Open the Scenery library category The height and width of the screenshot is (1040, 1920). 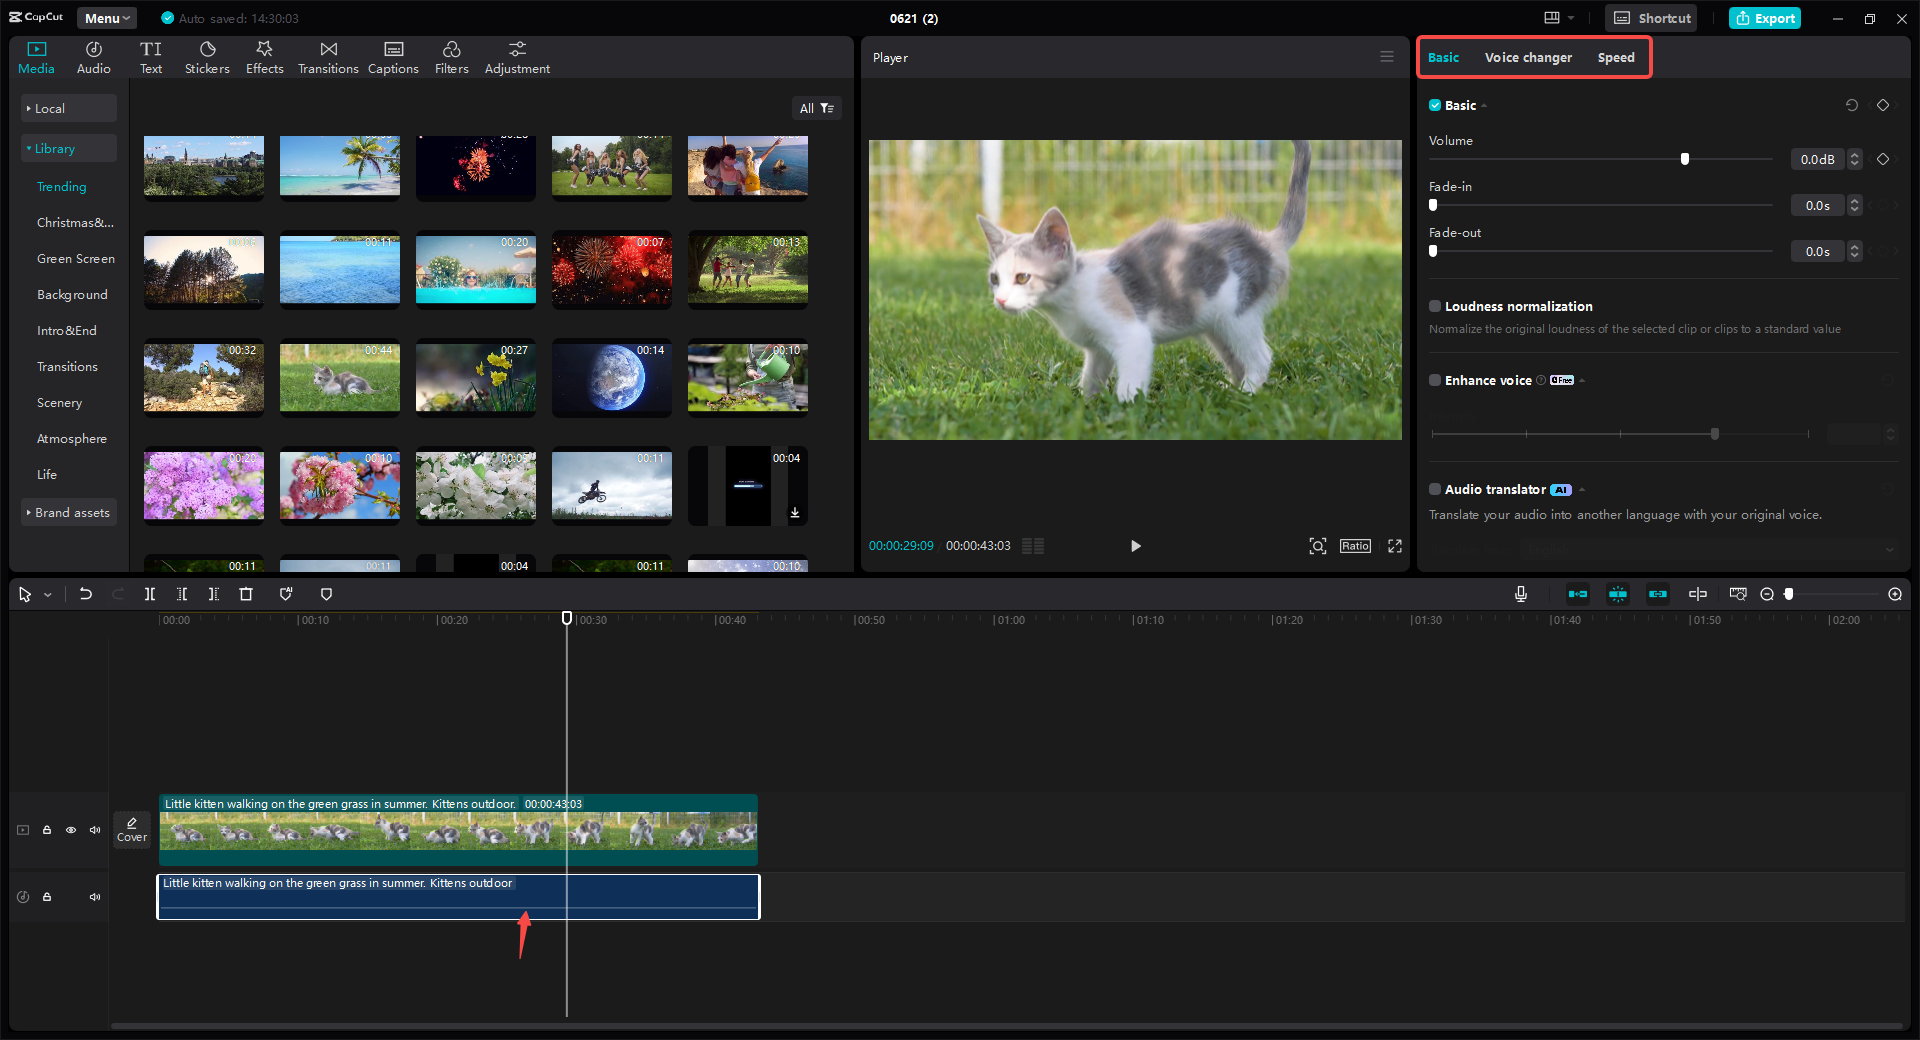pos(59,402)
